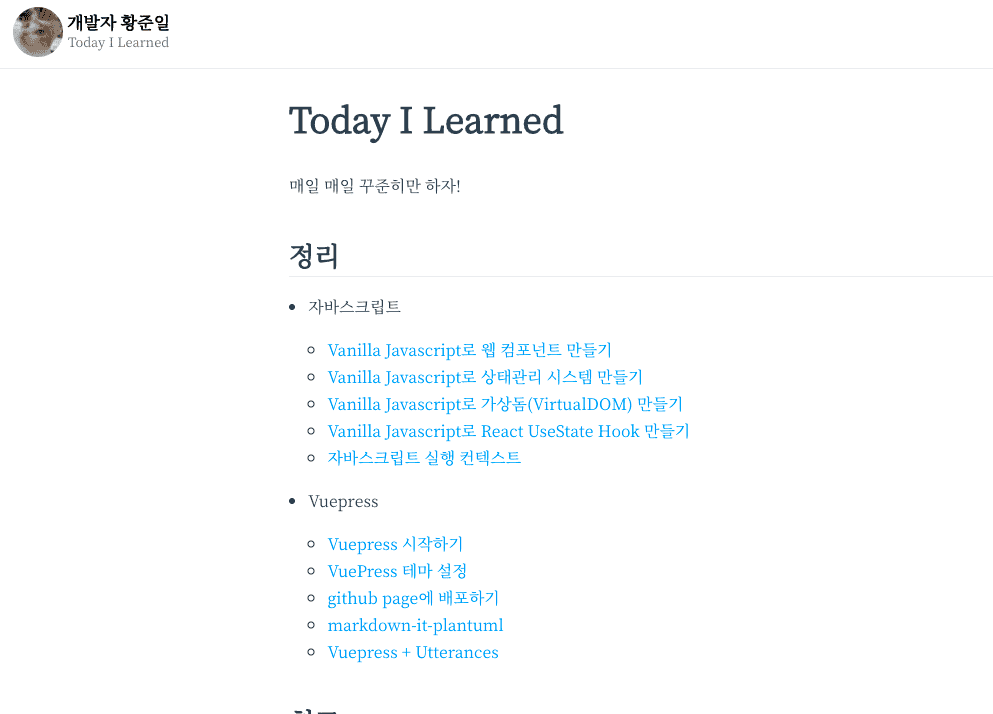Click the 매일 매일 꾸준히만 하자! tagline text
Screen dimensions: 993x714
click(x=375, y=186)
